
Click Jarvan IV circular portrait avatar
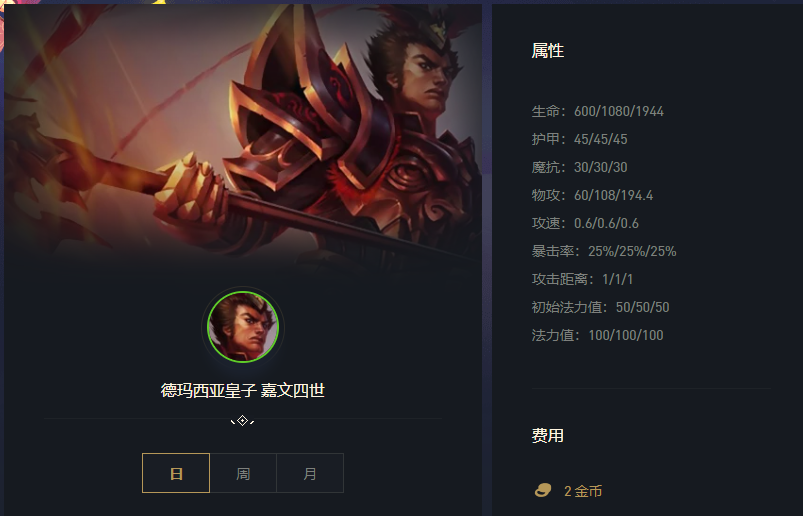[243, 327]
